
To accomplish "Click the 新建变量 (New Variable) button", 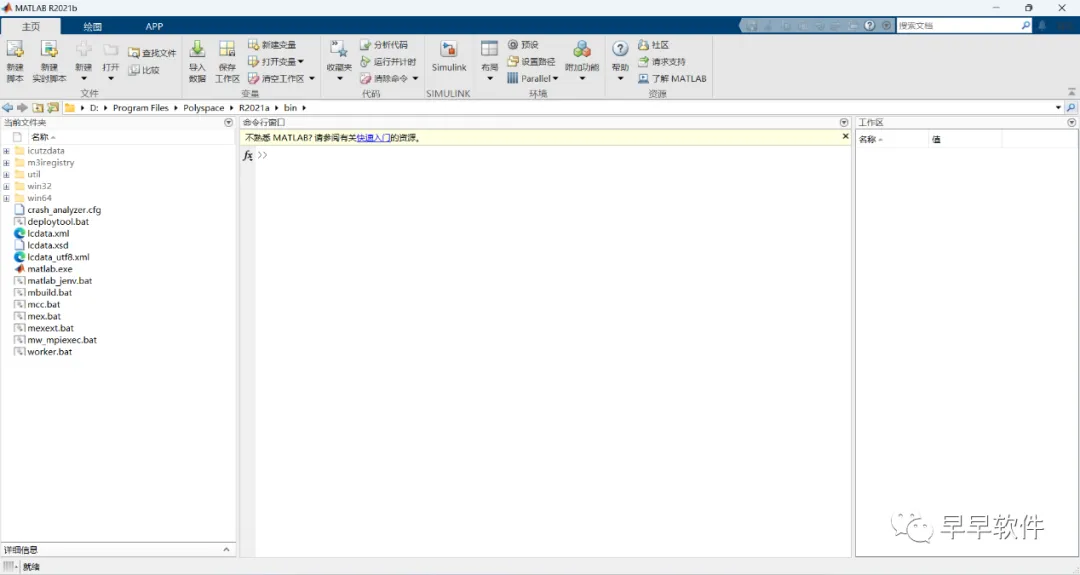I will point(272,45).
